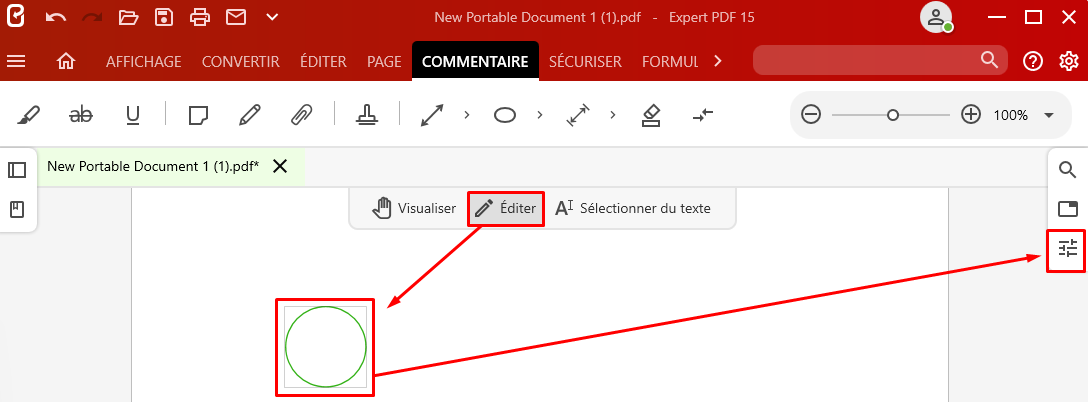Open the hamburger main menu
This screenshot has width=1088, height=402.
[x=16, y=62]
